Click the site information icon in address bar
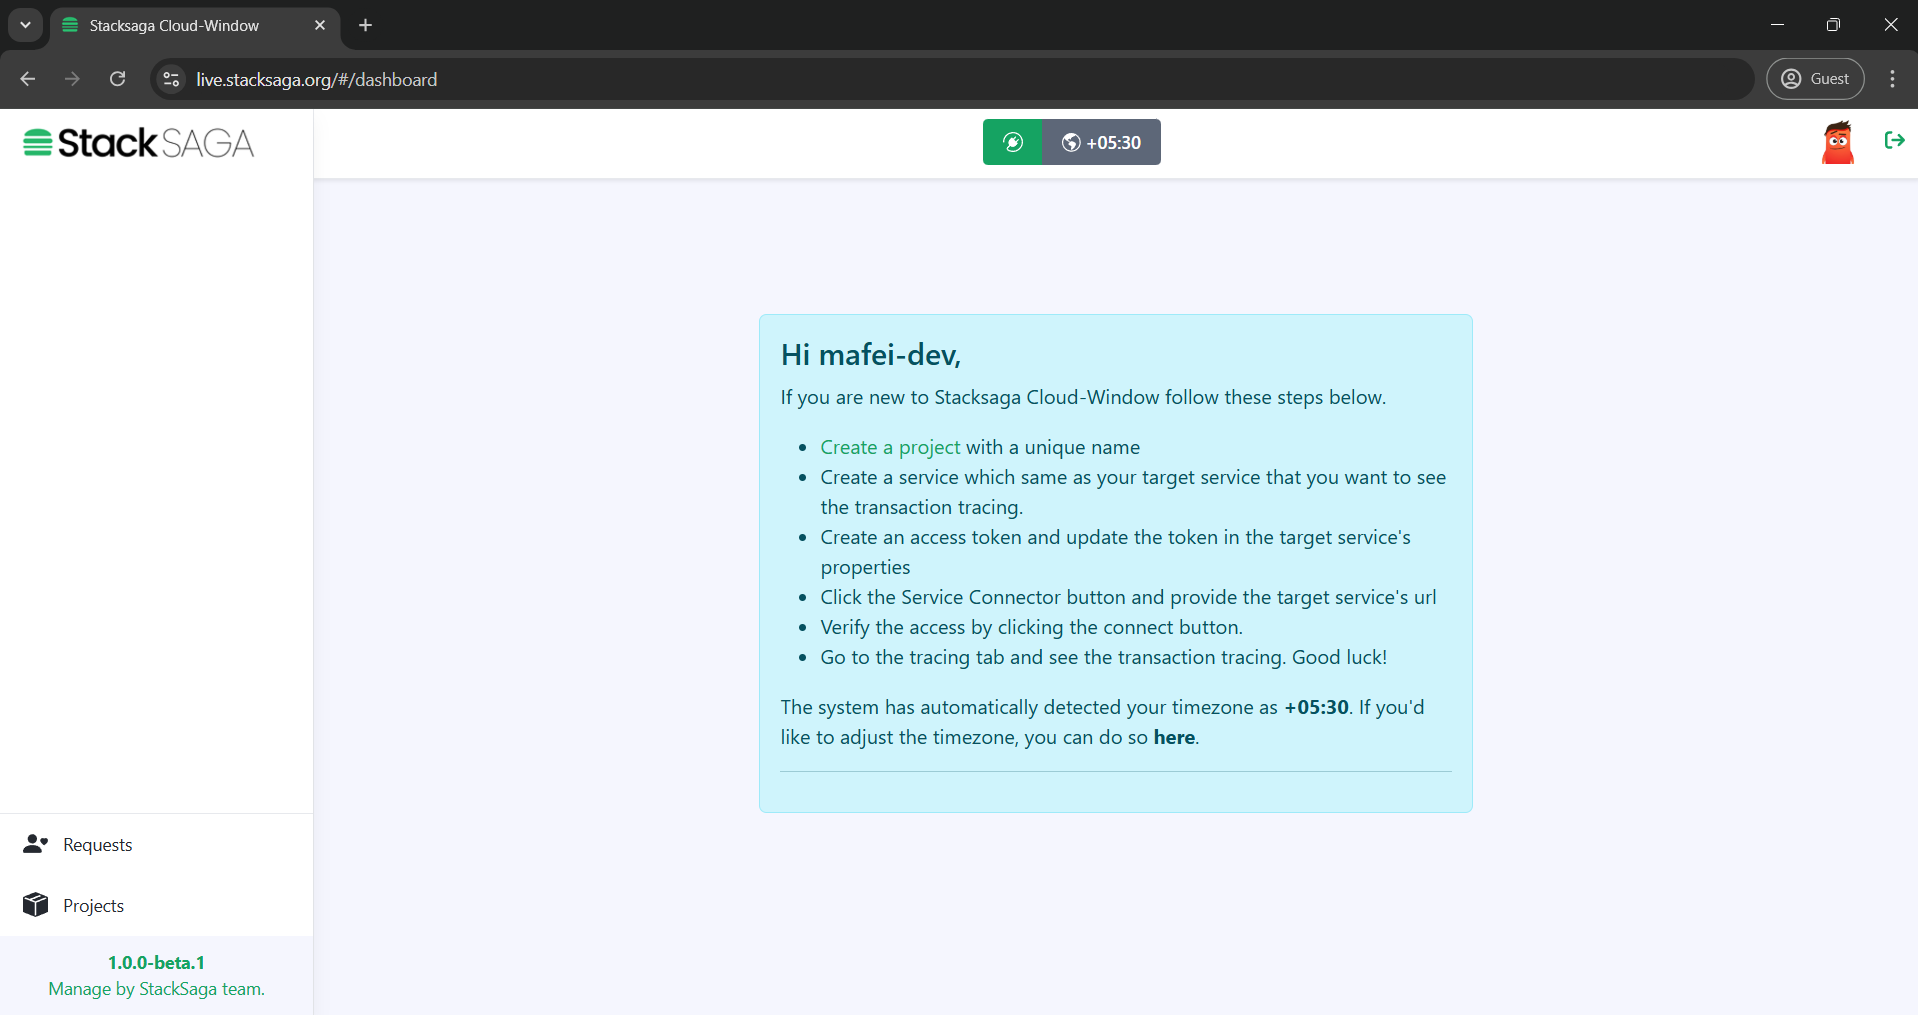Screen dimensions: 1918x1015 (172, 79)
